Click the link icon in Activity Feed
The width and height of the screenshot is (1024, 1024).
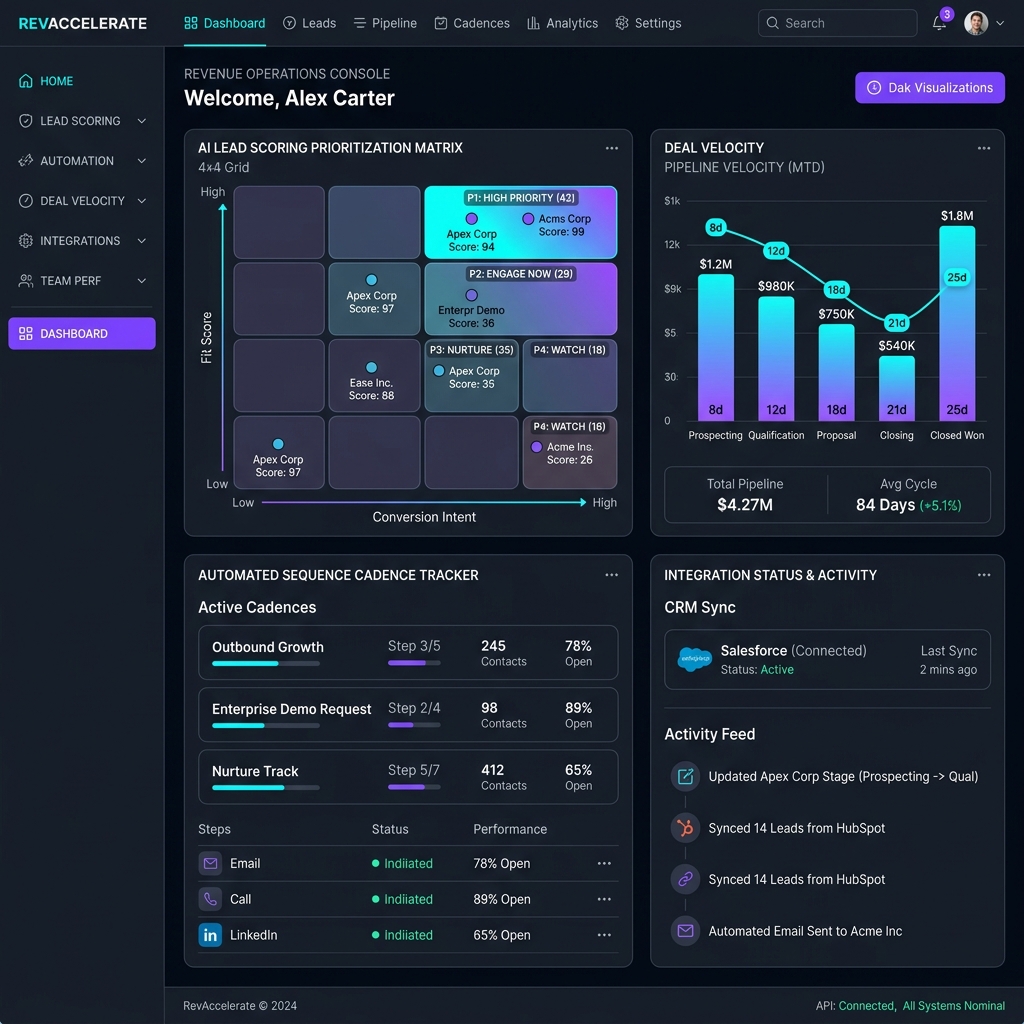tap(685, 880)
